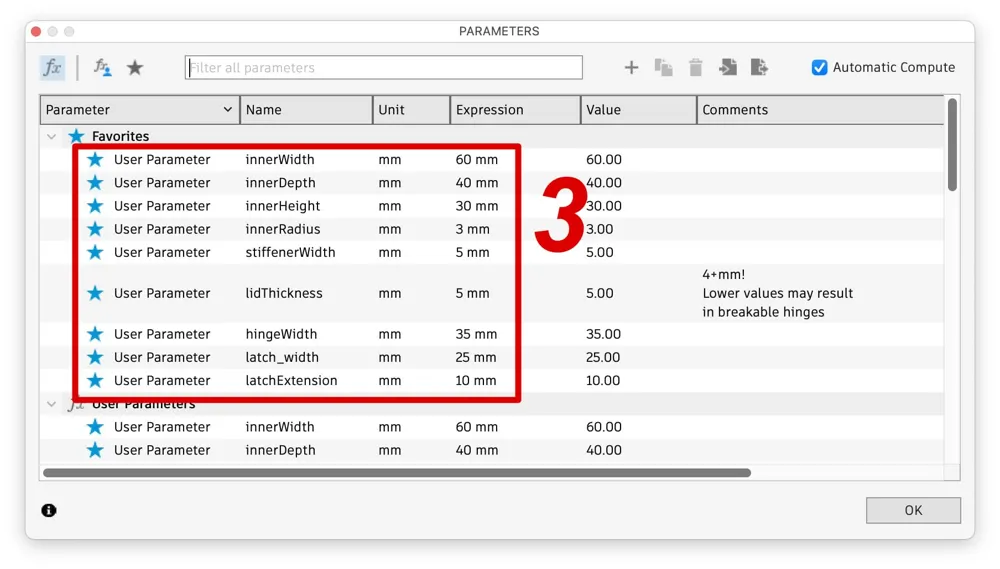Add a new user parameter with the plus icon

click(631, 68)
